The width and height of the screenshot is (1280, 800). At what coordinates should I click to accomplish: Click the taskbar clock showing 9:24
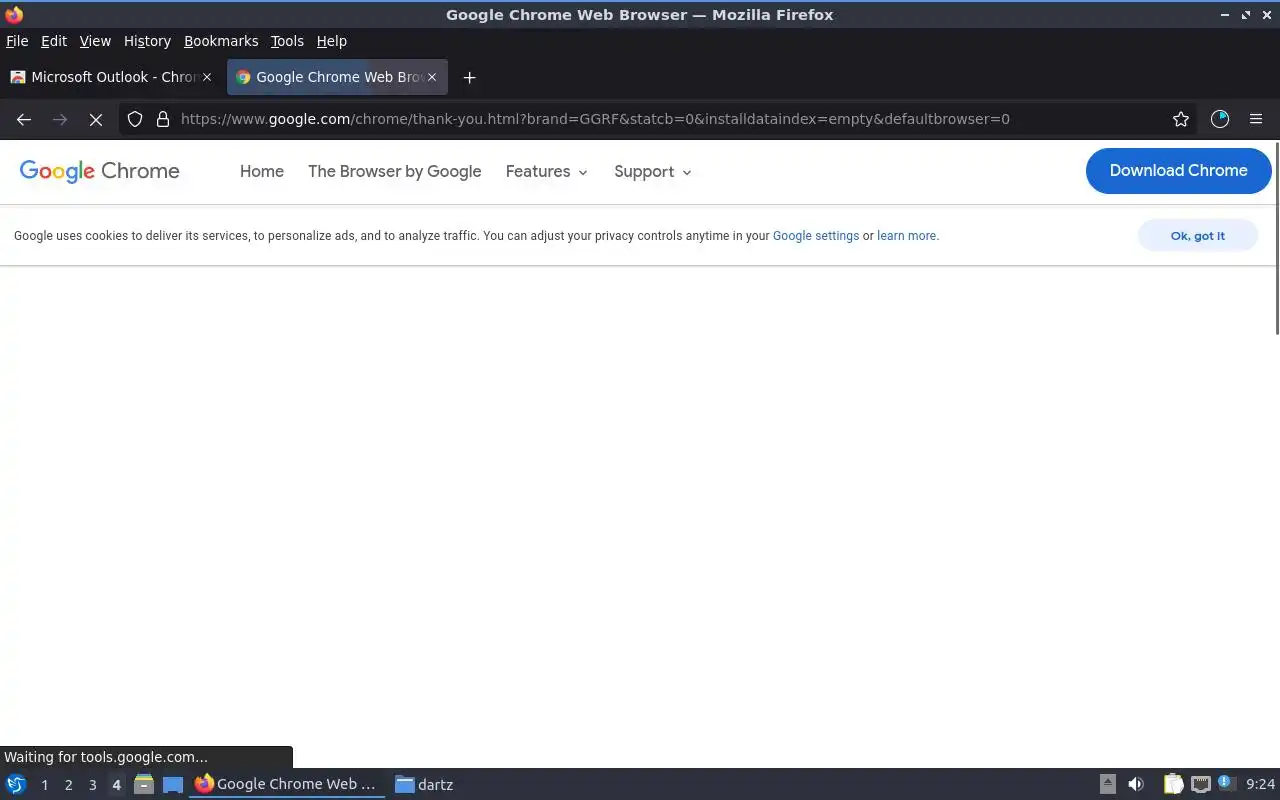[x=1261, y=785]
